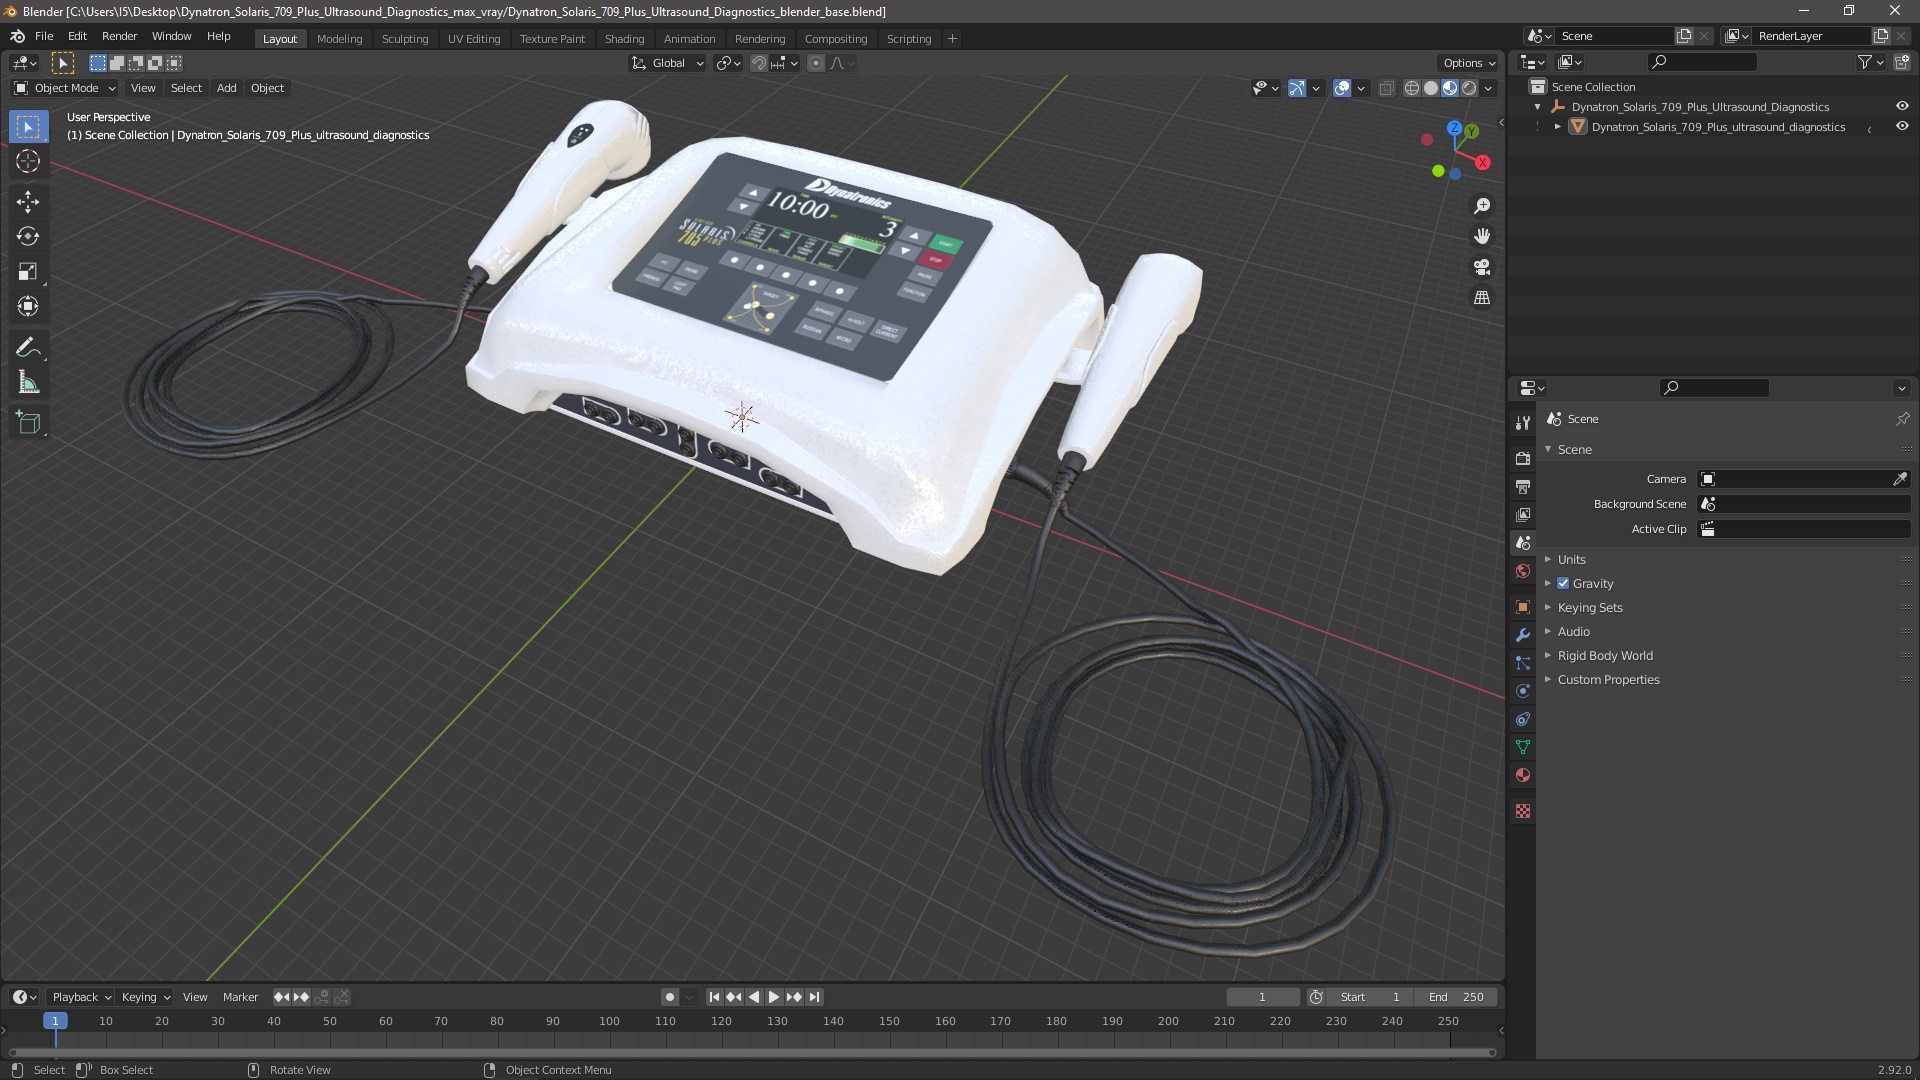Expand the Keying Sets panel

(1589, 608)
